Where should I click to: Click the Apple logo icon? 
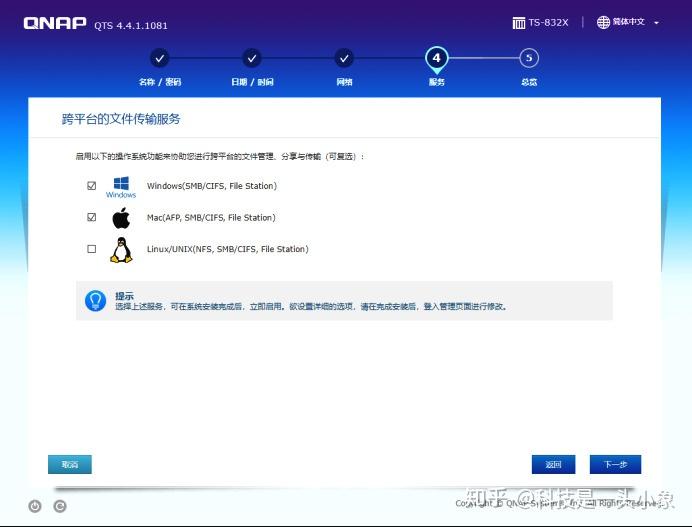(x=121, y=218)
